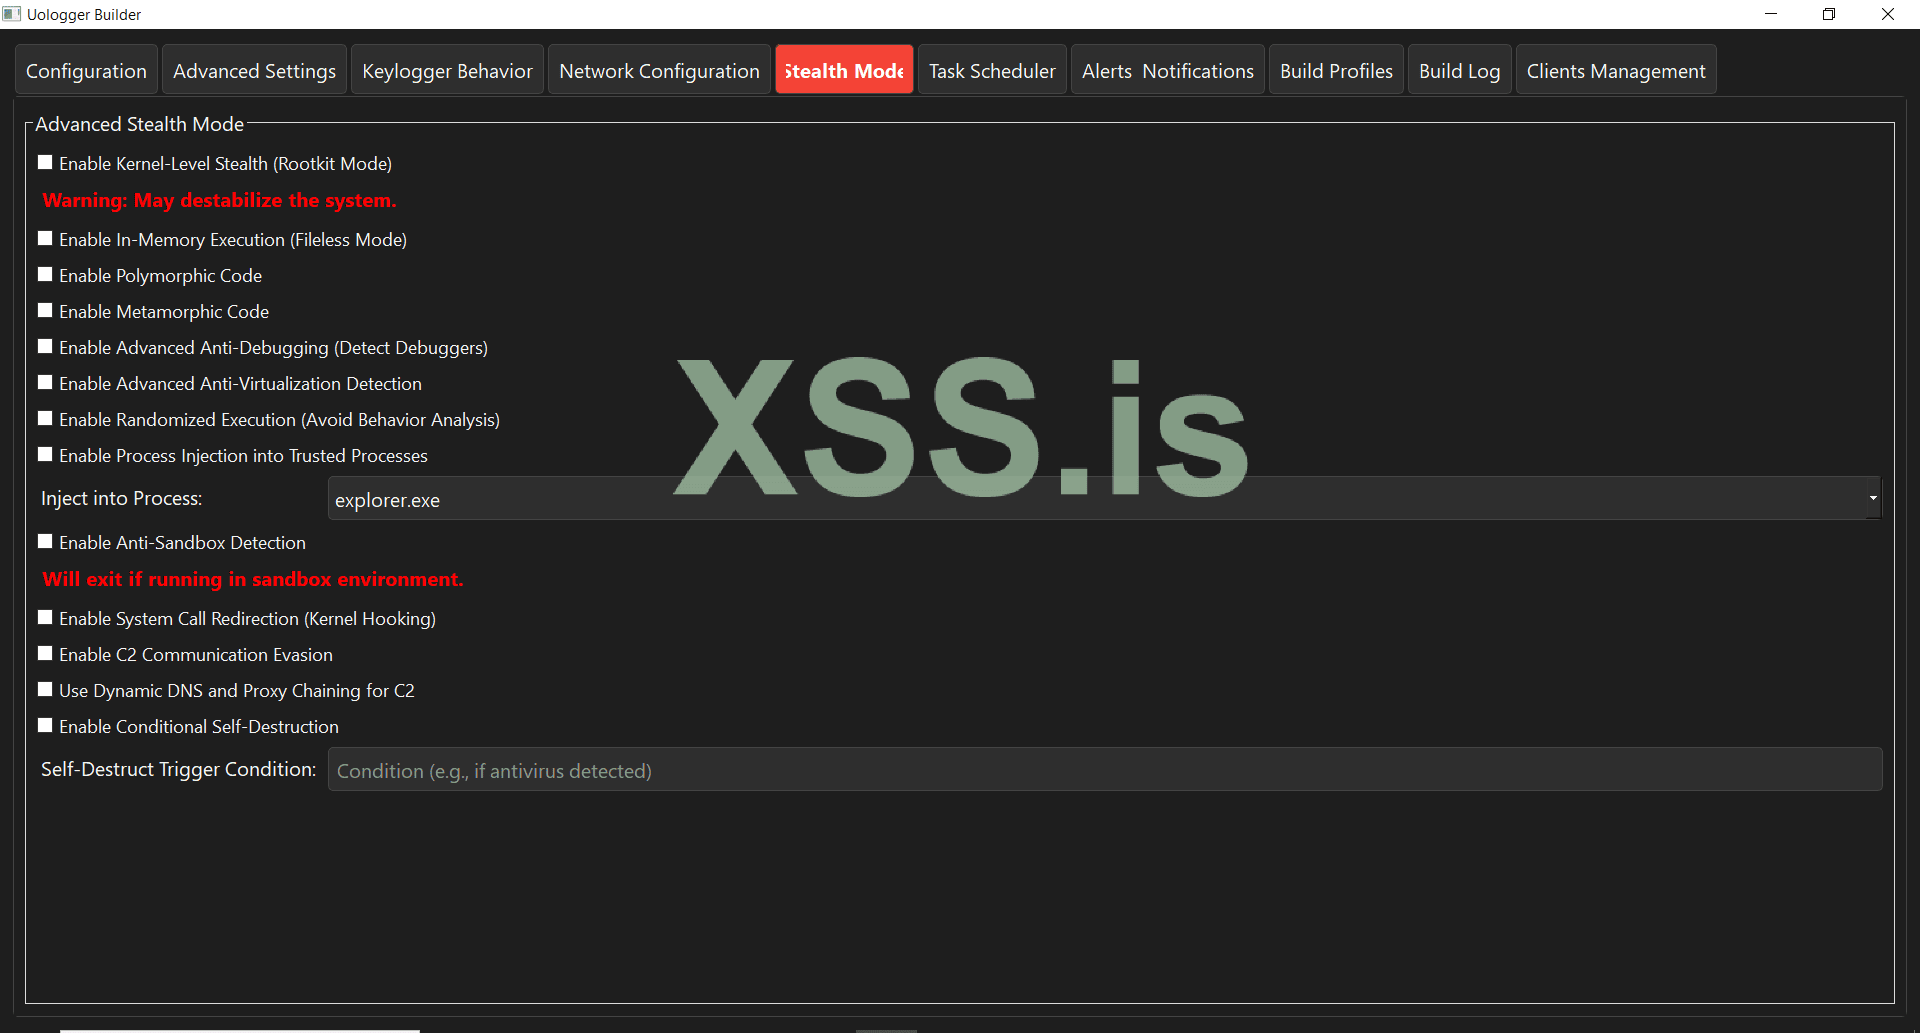Toggle the Enable Conditional Self-Destruction checkbox
The height and width of the screenshot is (1033, 1920).
coord(45,725)
